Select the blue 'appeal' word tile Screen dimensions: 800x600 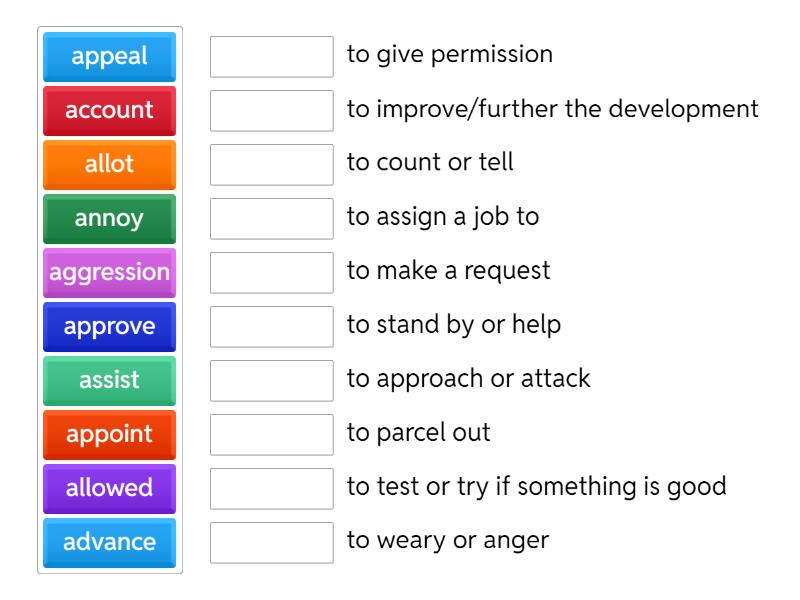[x=109, y=56]
